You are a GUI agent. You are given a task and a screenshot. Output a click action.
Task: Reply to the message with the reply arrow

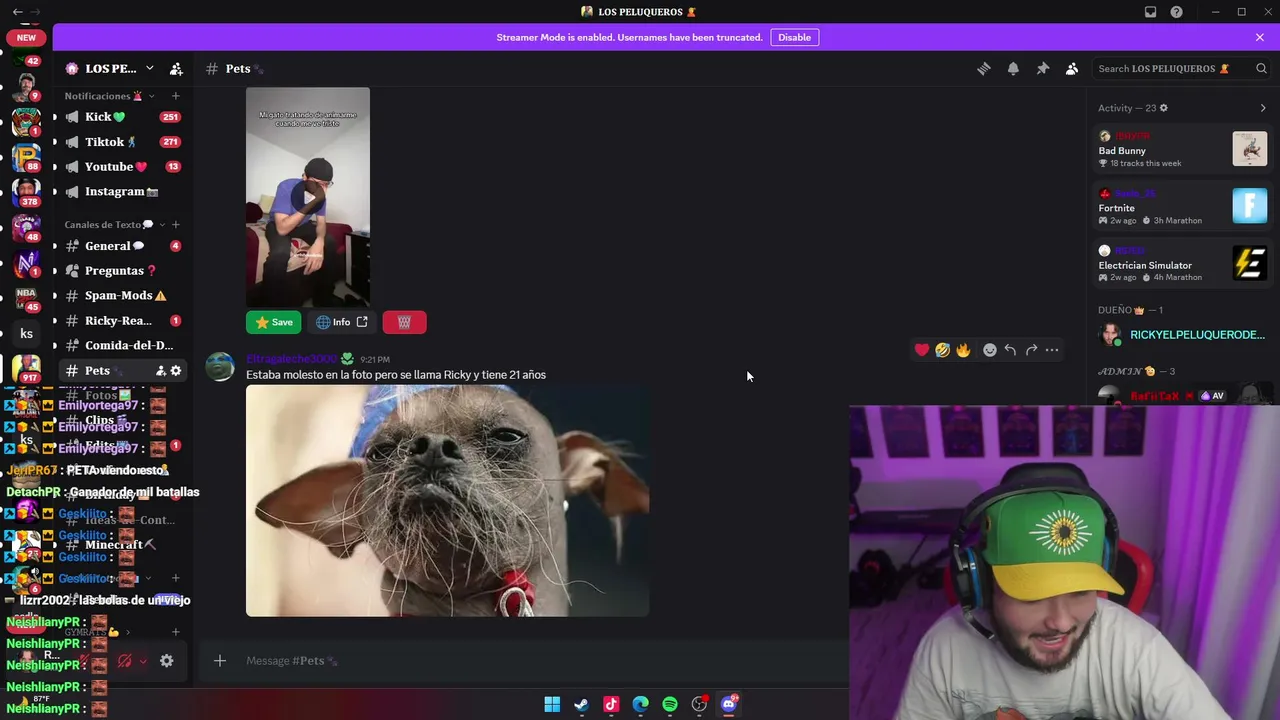click(1011, 350)
